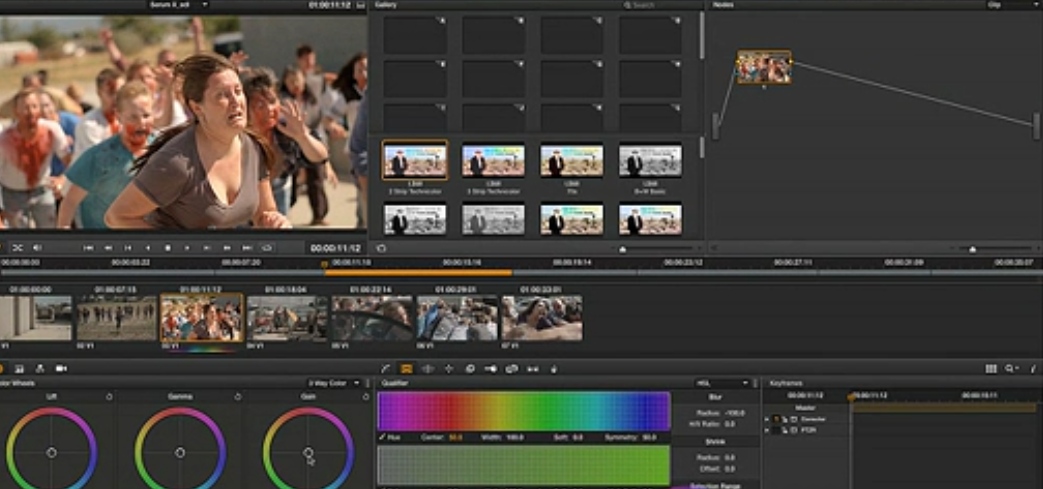Select timeline clip 04 thumbnail
This screenshot has width=1043, height=489.
pos(287,318)
